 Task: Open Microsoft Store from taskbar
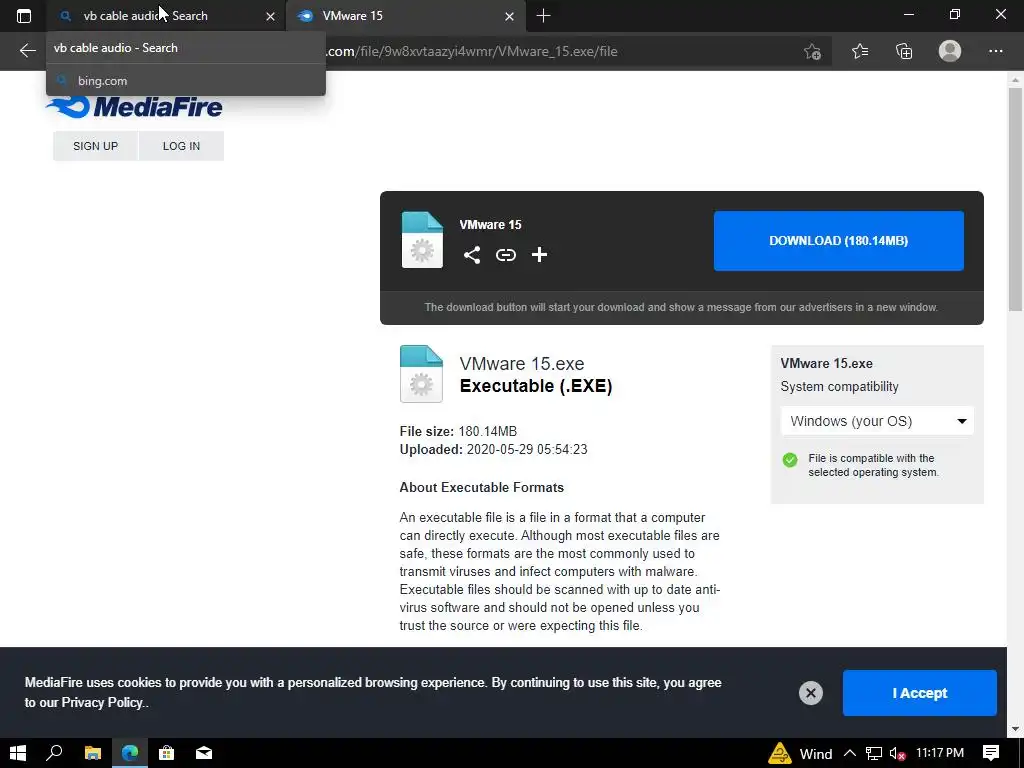click(167, 753)
